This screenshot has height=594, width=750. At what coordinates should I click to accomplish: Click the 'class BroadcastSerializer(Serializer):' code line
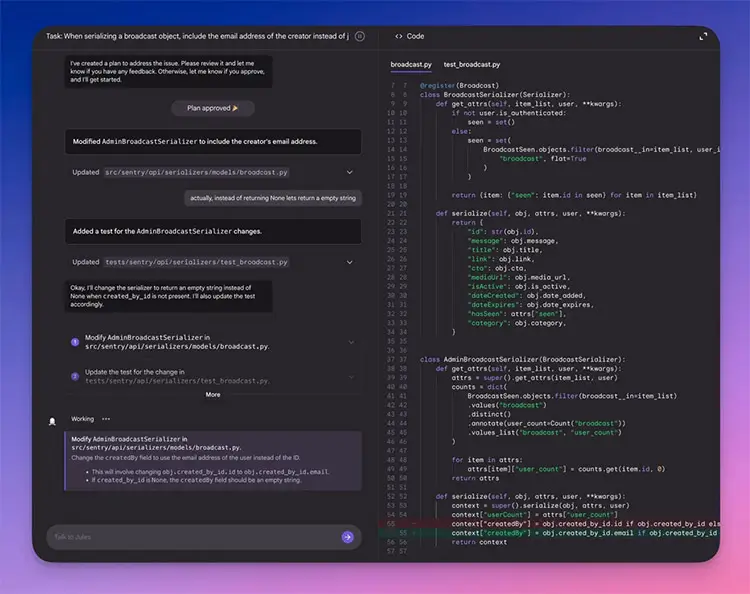tap(495, 95)
